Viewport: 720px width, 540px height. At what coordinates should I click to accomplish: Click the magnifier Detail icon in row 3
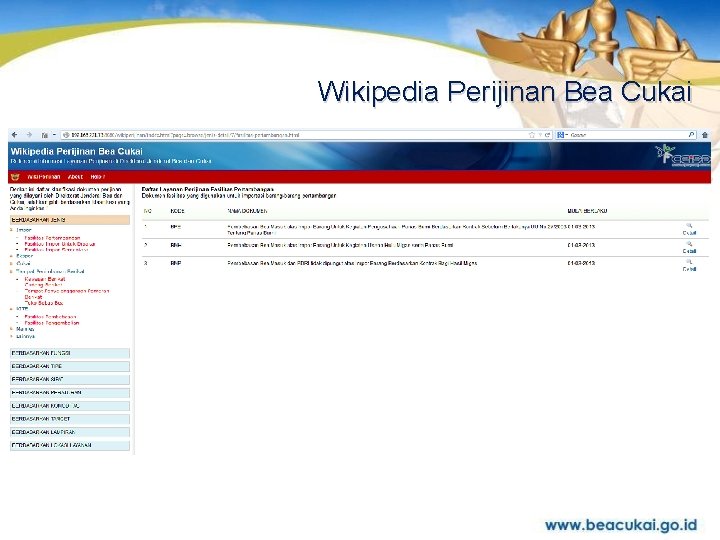689,262
